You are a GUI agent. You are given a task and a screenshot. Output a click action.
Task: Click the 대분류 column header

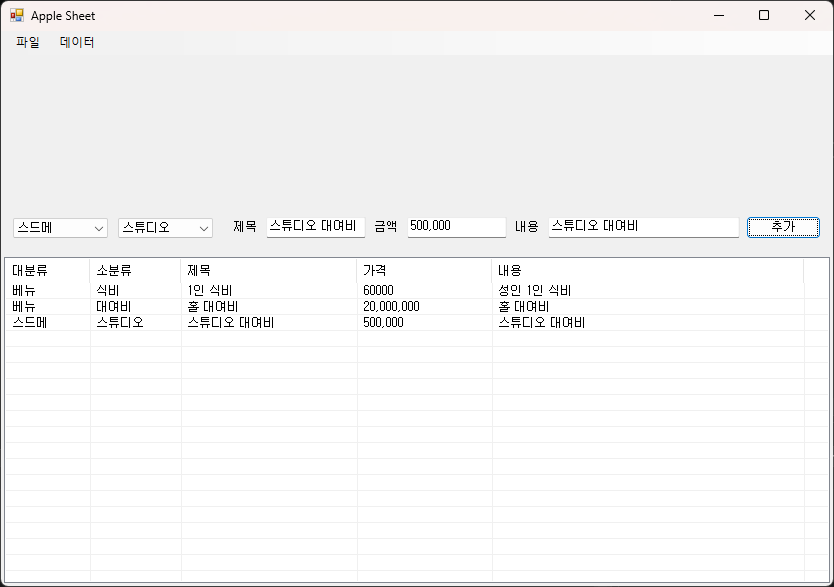coord(47,271)
